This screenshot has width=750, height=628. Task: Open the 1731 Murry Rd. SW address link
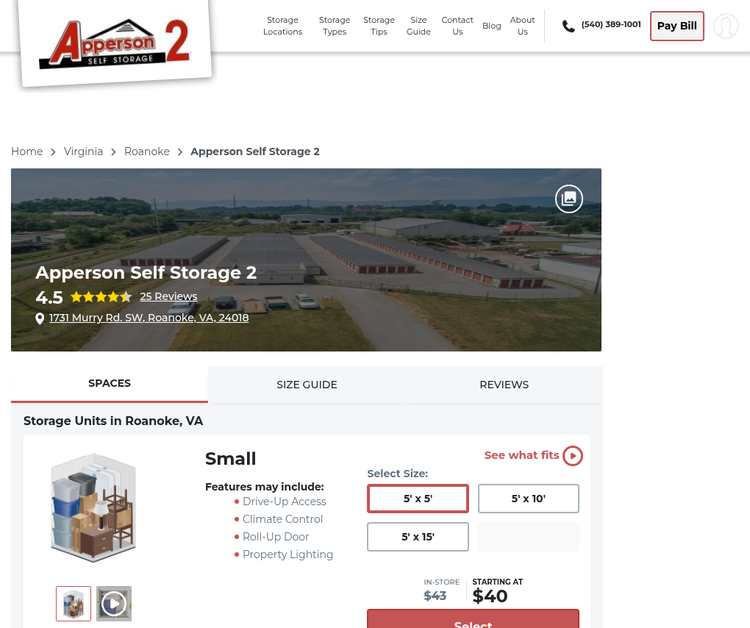(x=149, y=318)
